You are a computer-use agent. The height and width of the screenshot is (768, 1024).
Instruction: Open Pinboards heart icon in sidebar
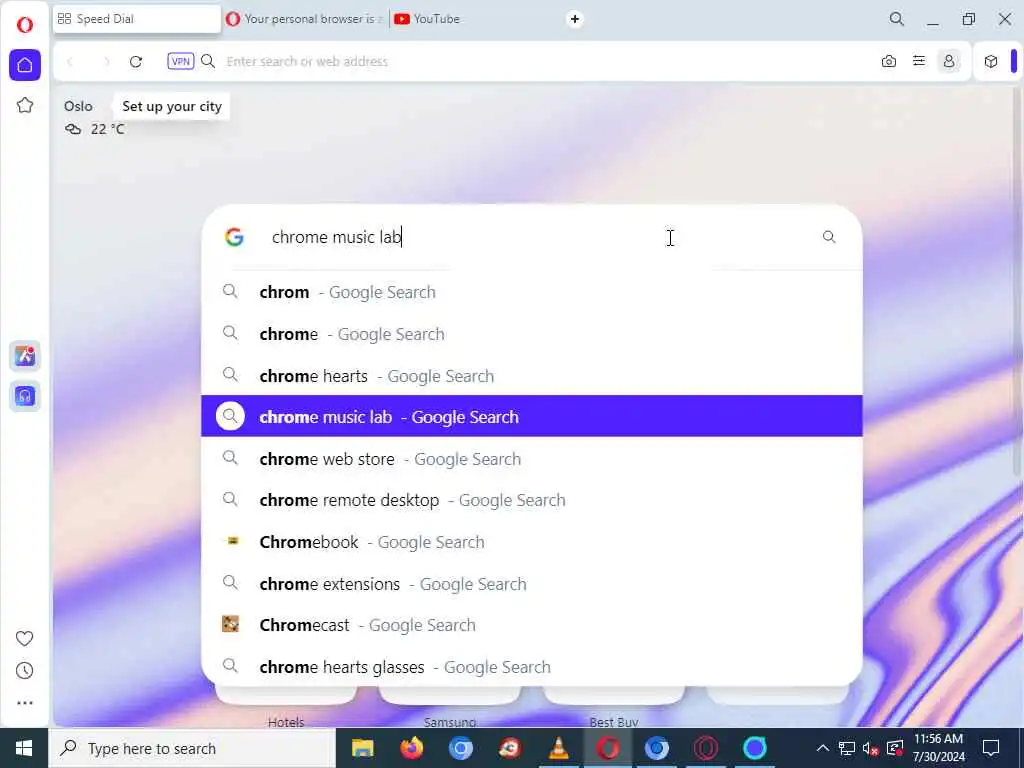25,638
